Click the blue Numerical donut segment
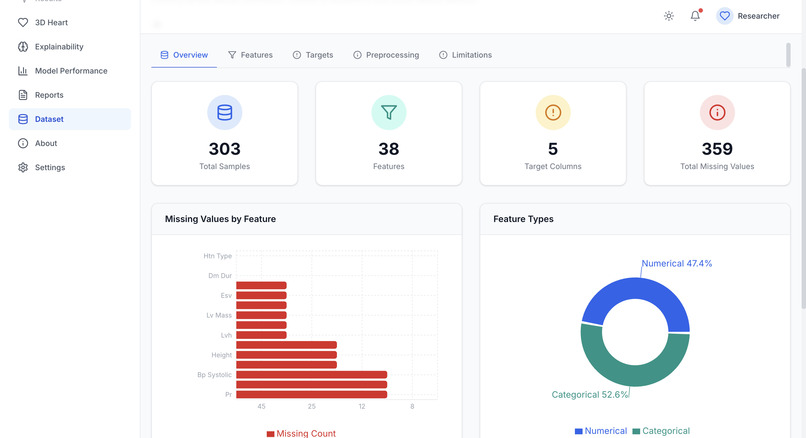The height and width of the screenshot is (438, 806). tap(636, 289)
